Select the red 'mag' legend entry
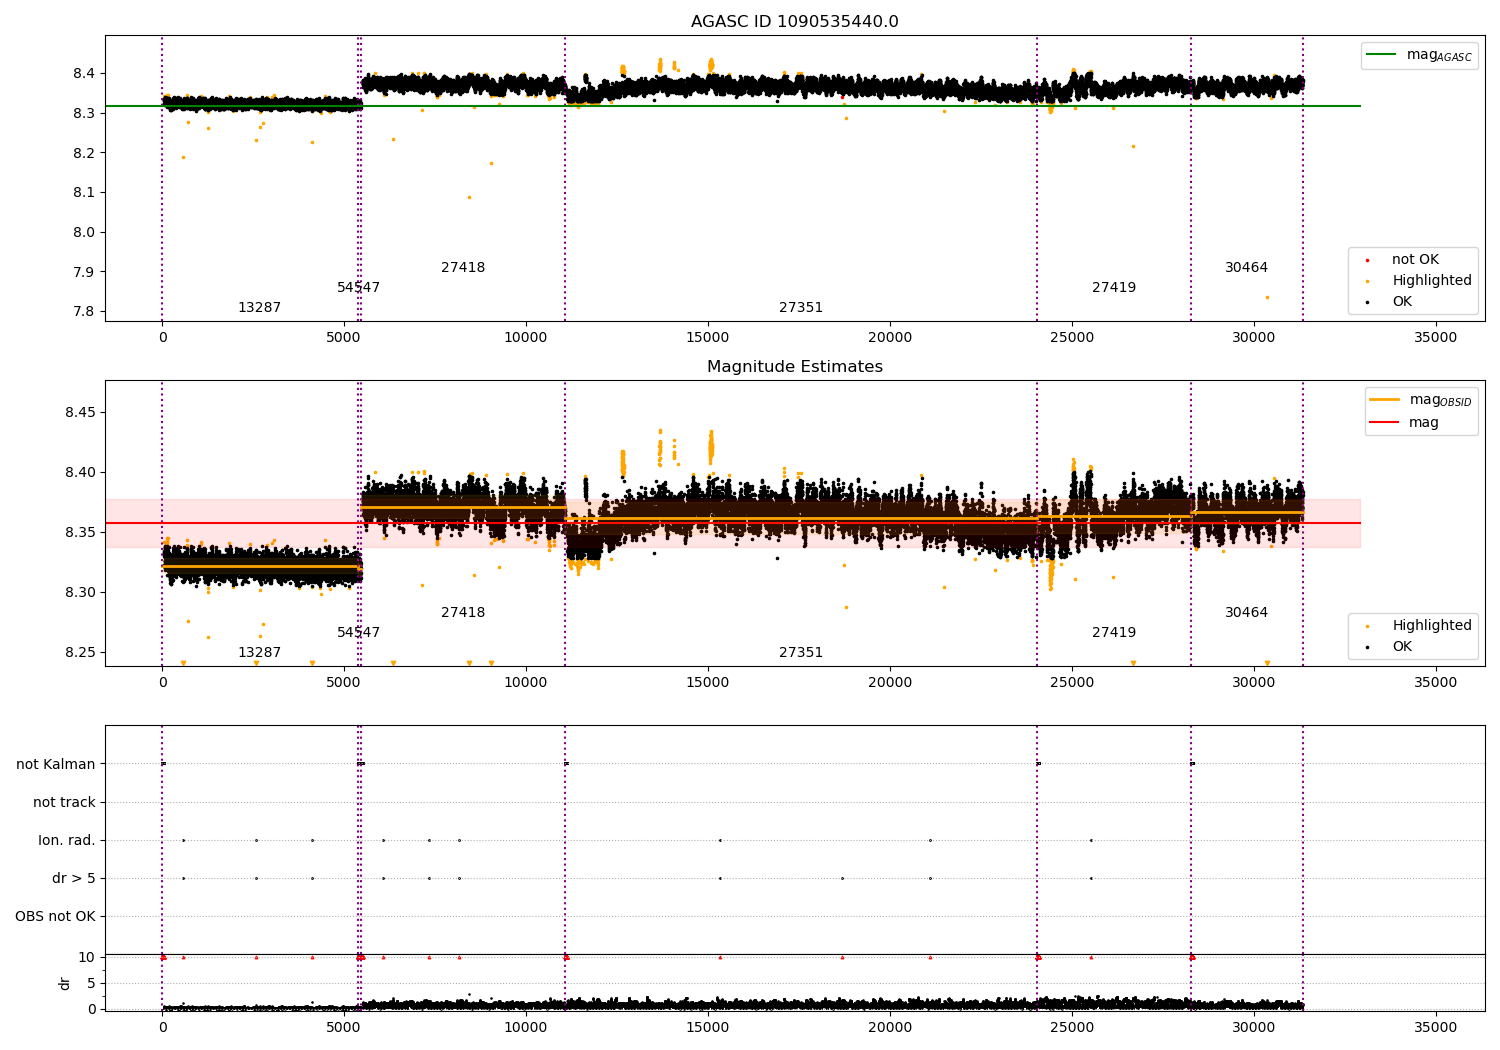This screenshot has height=1050, width=1500. click(1404, 423)
